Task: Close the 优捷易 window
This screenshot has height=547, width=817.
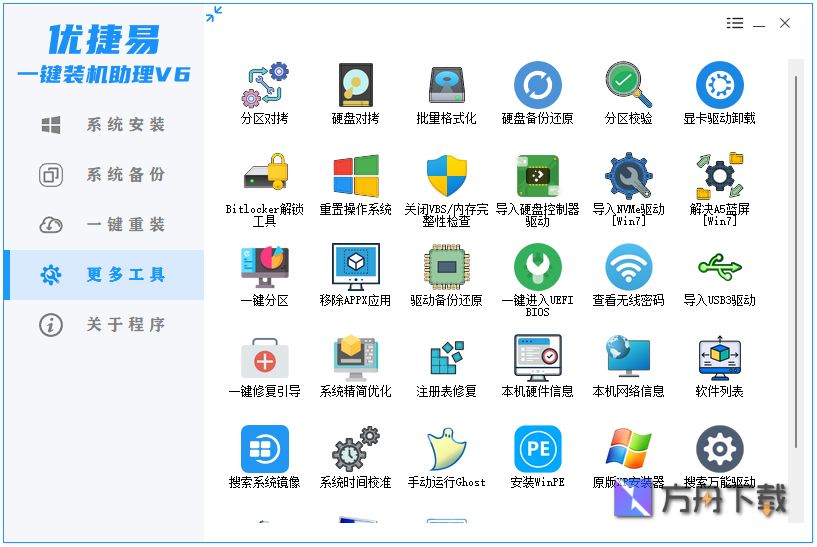Action: coord(785,23)
